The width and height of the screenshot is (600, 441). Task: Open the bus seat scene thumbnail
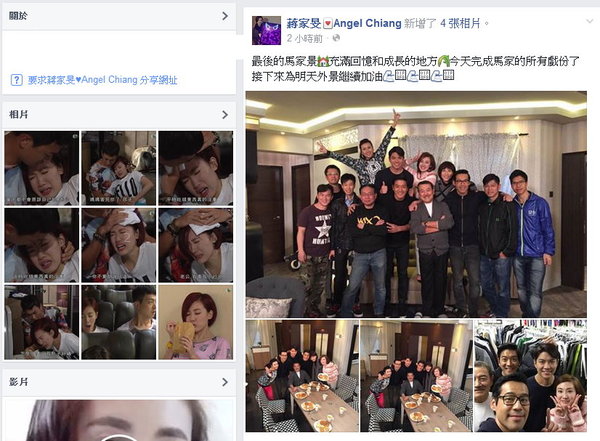[119, 322]
